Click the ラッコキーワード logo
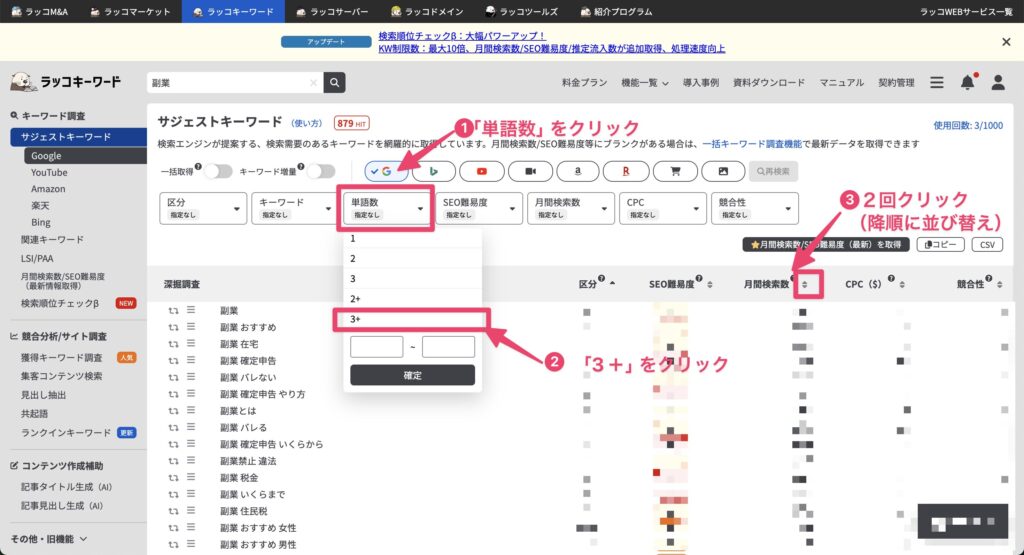Image resolution: width=1024 pixels, height=555 pixels. 65,82
